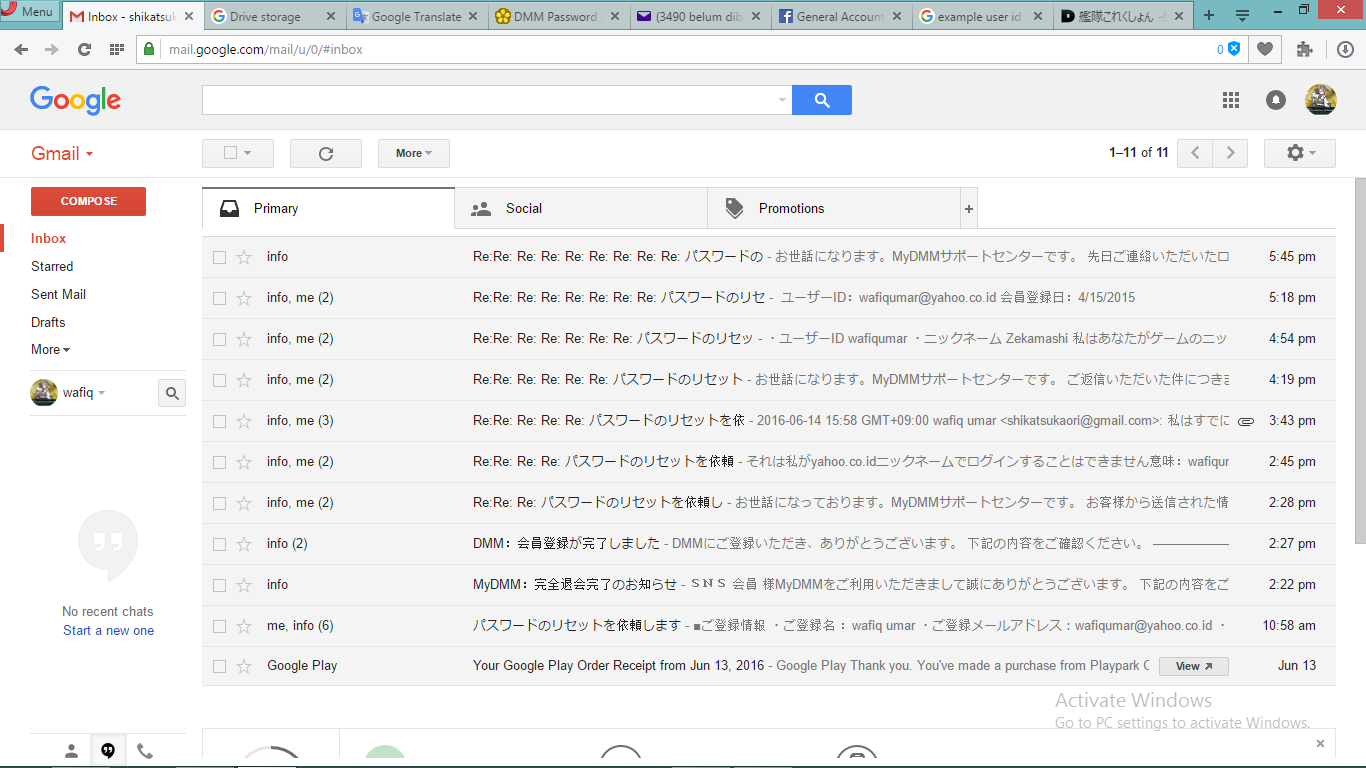Go to newer messages page arrow

pos(1195,153)
